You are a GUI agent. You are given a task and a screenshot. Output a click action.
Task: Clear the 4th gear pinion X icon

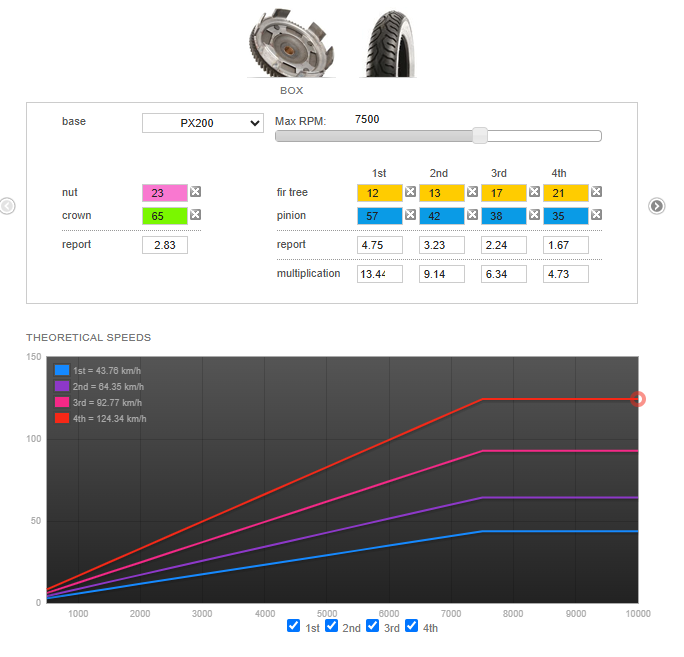596,215
